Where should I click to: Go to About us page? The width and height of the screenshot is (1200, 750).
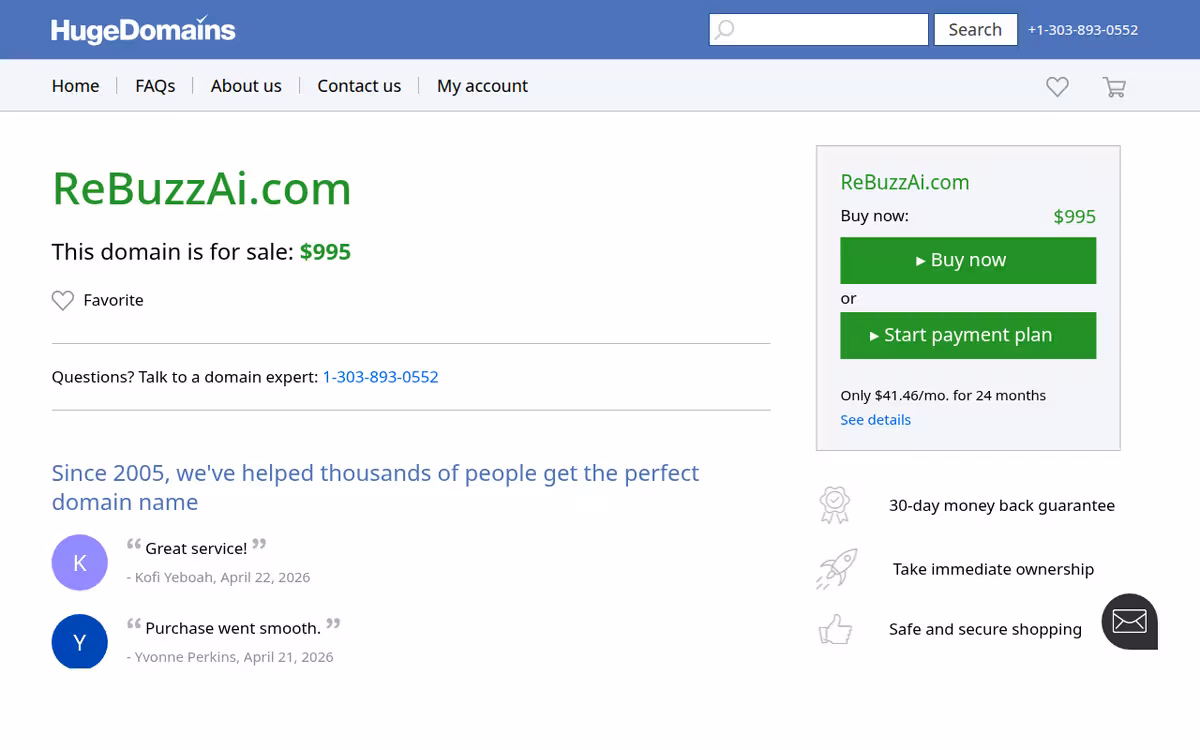246,86
